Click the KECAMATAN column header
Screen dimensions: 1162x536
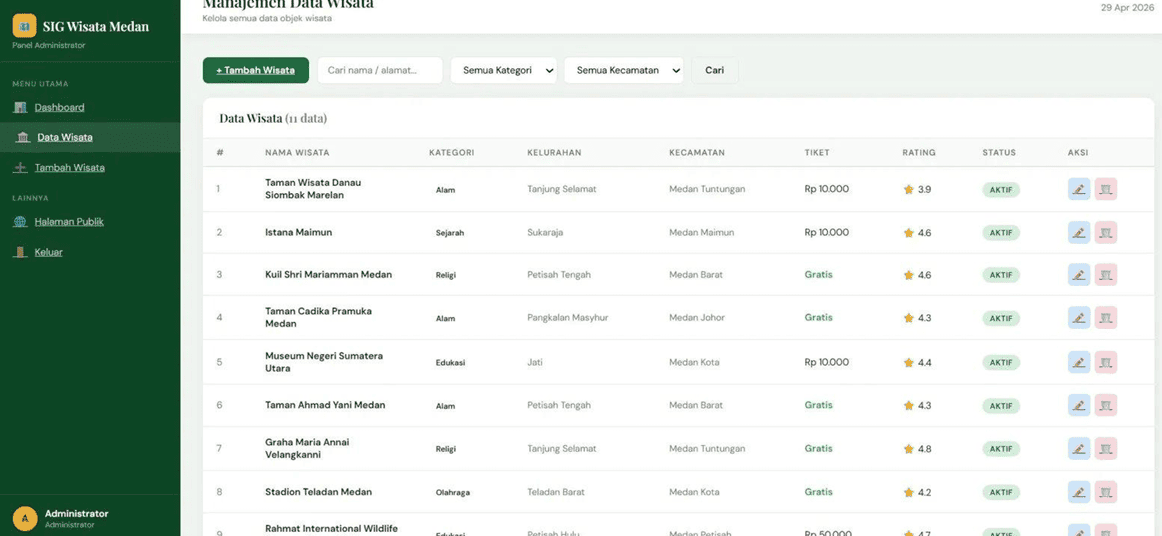click(697, 153)
